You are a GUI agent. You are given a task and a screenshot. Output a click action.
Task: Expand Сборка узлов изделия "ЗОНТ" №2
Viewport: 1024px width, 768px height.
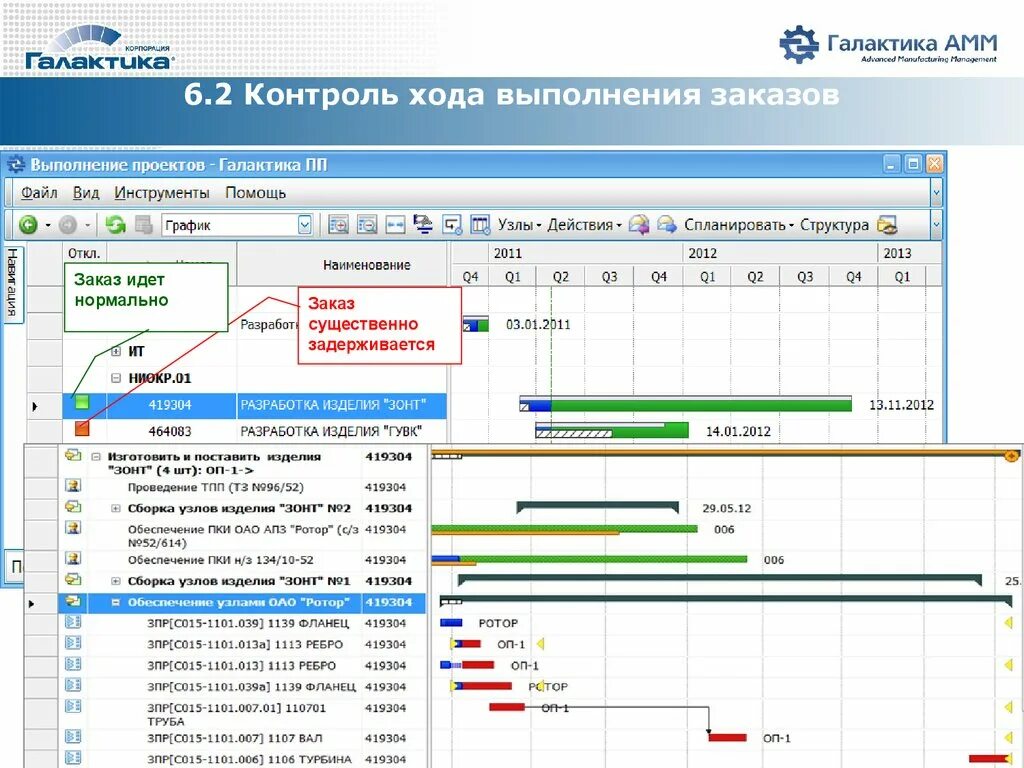(x=116, y=508)
